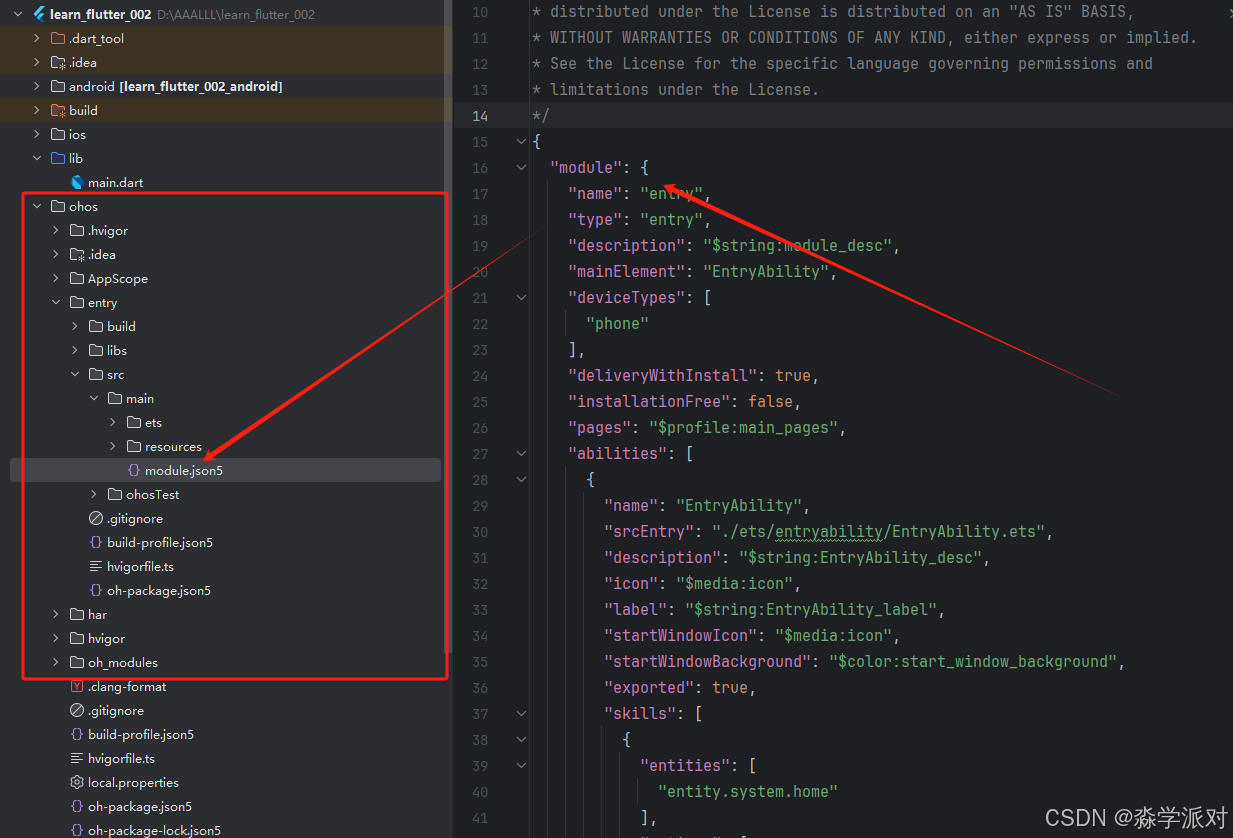Click the "$color:start_window_background" value
This screenshot has height=838, width=1233.
coord(973,662)
